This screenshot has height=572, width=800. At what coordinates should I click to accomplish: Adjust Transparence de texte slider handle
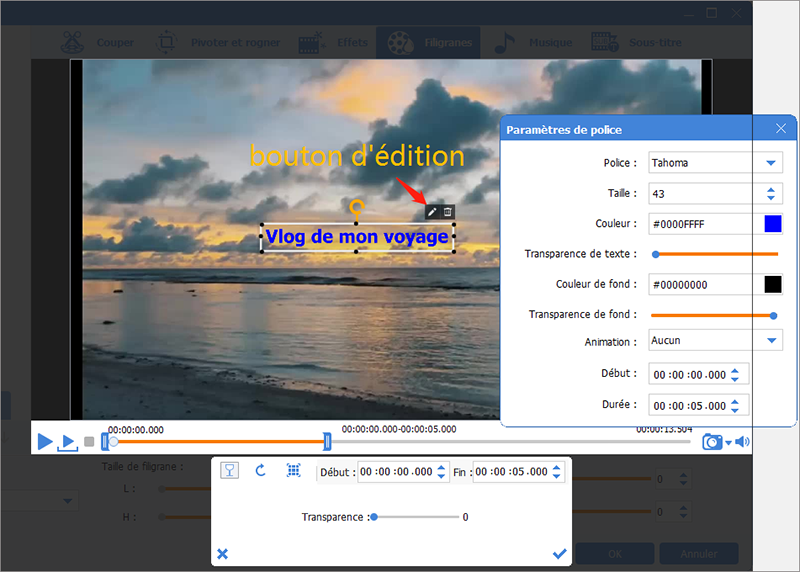click(x=656, y=254)
